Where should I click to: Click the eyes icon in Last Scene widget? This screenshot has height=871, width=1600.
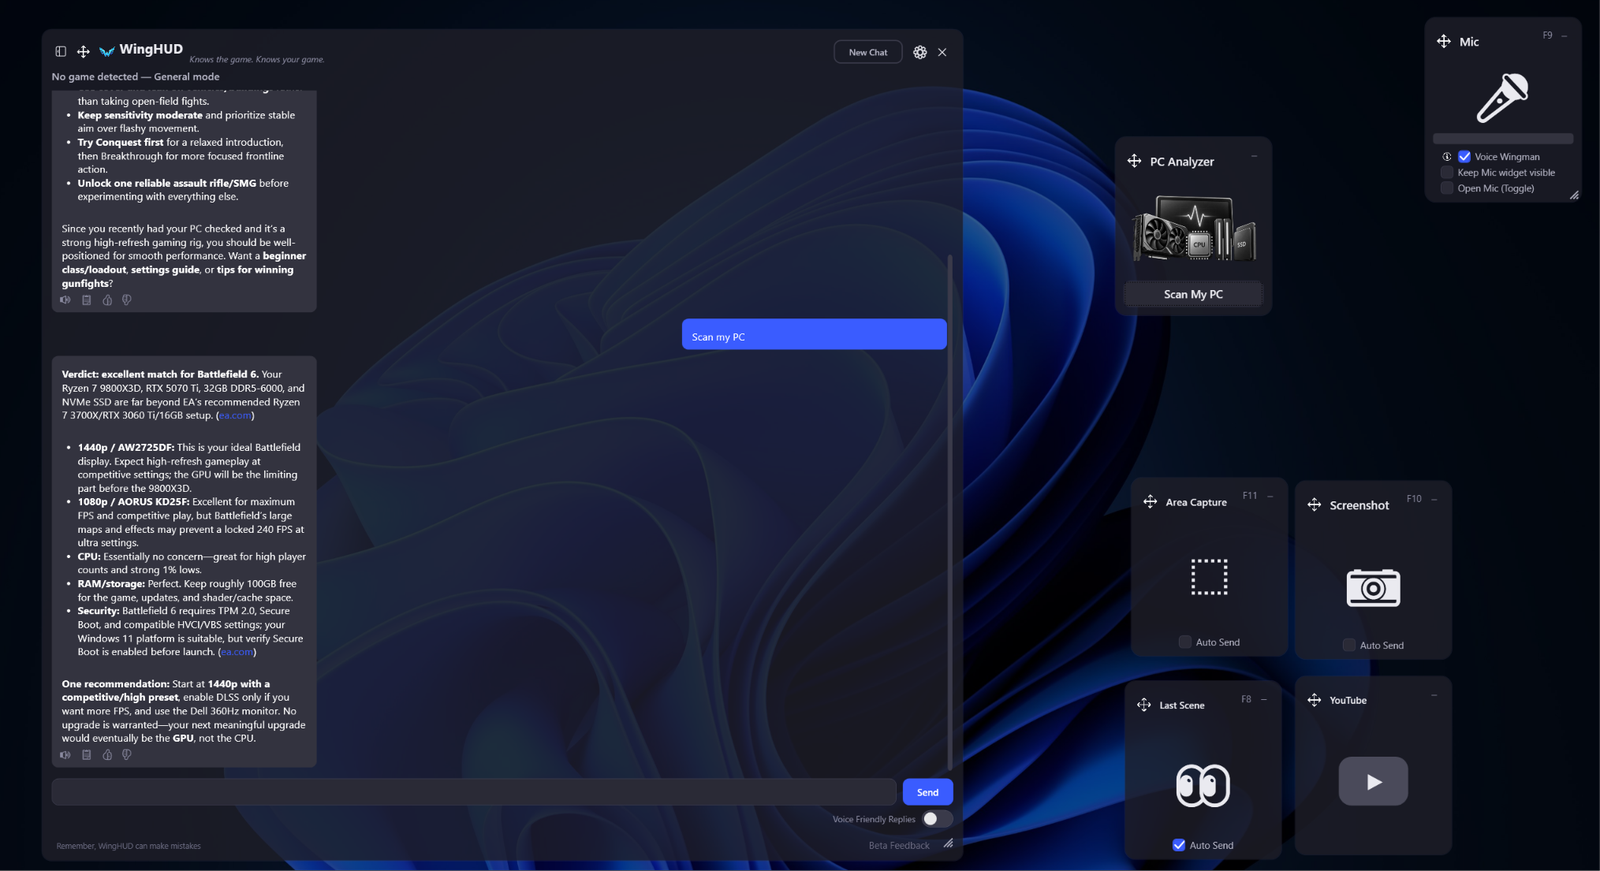[x=1203, y=785]
